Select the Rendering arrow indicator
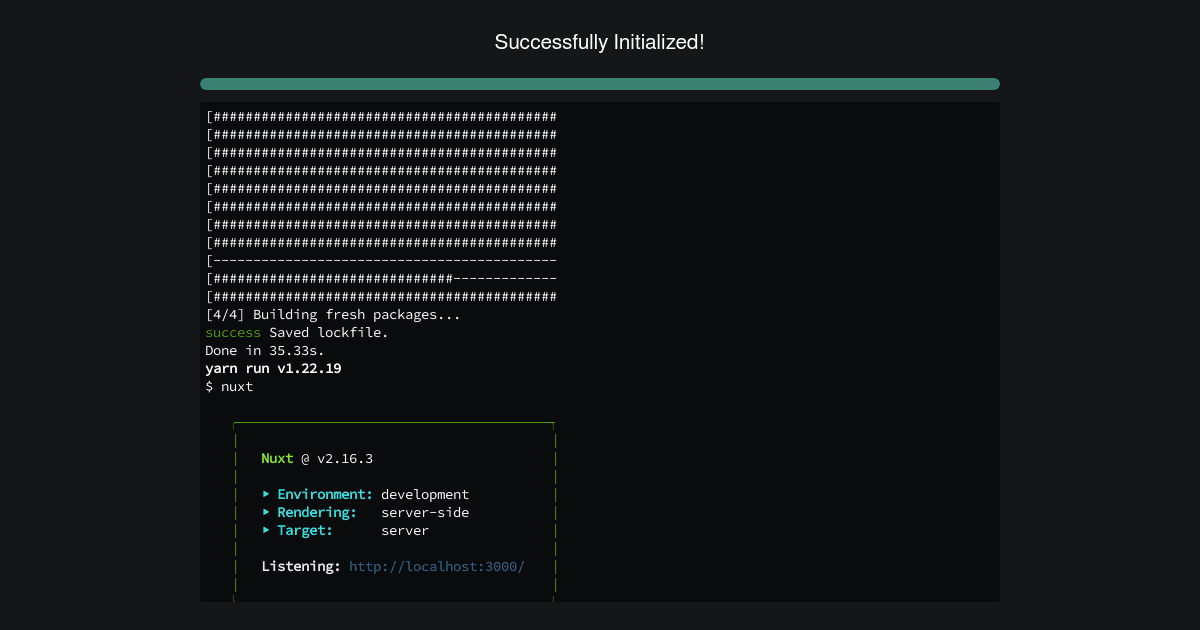Viewport: 1200px width, 630px height. click(265, 512)
